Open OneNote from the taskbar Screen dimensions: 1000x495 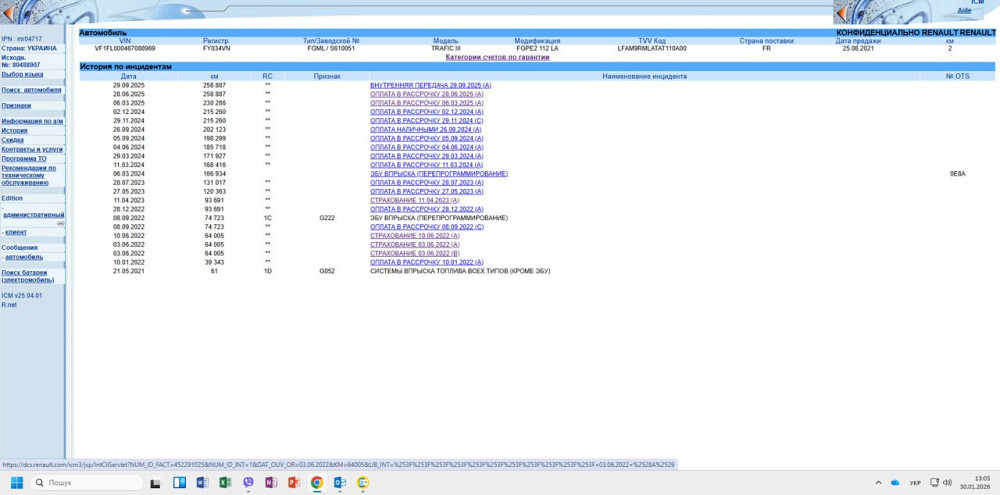click(271, 483)
